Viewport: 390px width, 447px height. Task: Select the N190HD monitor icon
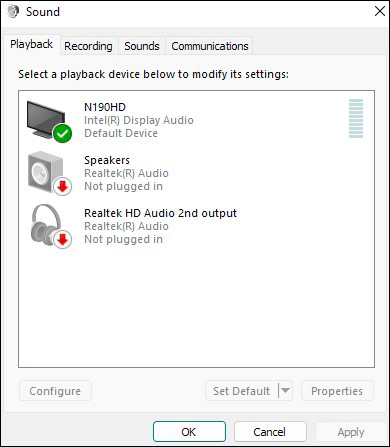click(47, 120)
